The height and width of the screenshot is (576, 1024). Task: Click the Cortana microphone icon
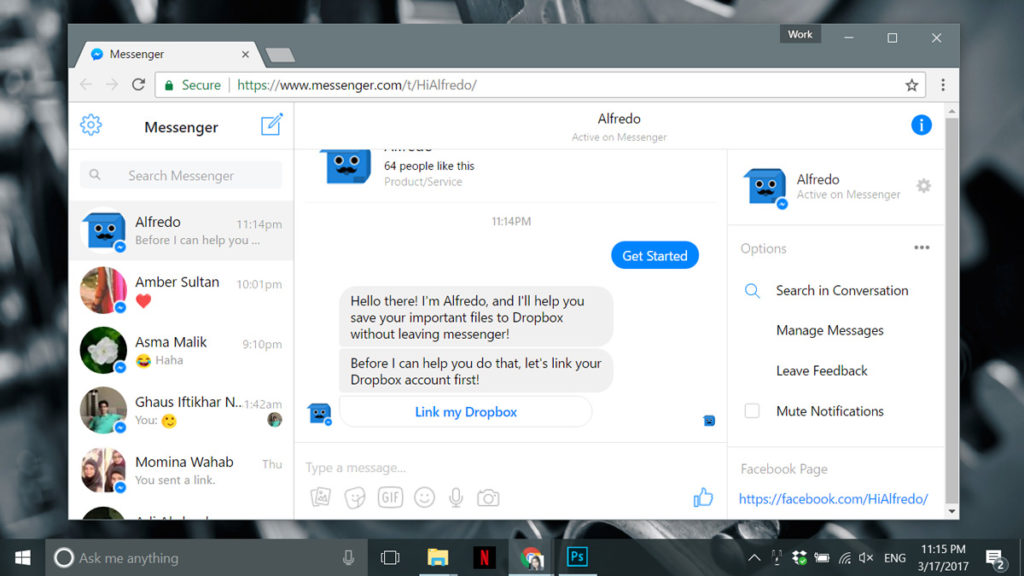point(349,558)
